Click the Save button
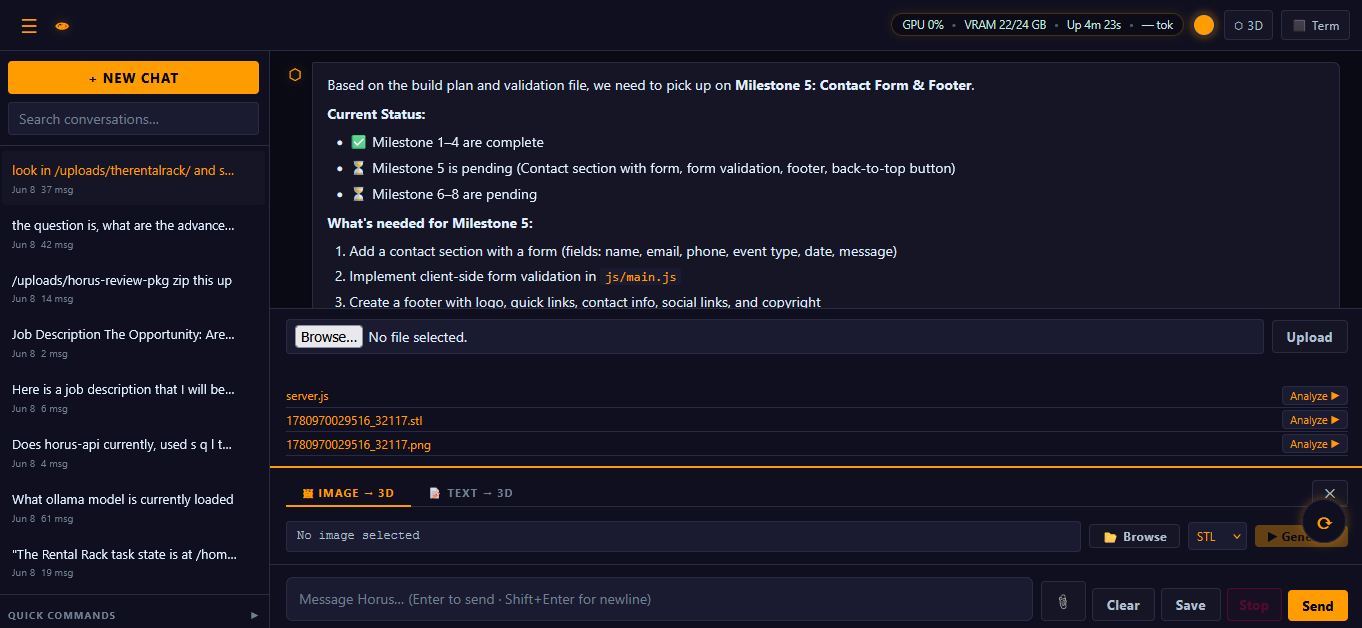 click(x=1190, y=605)
